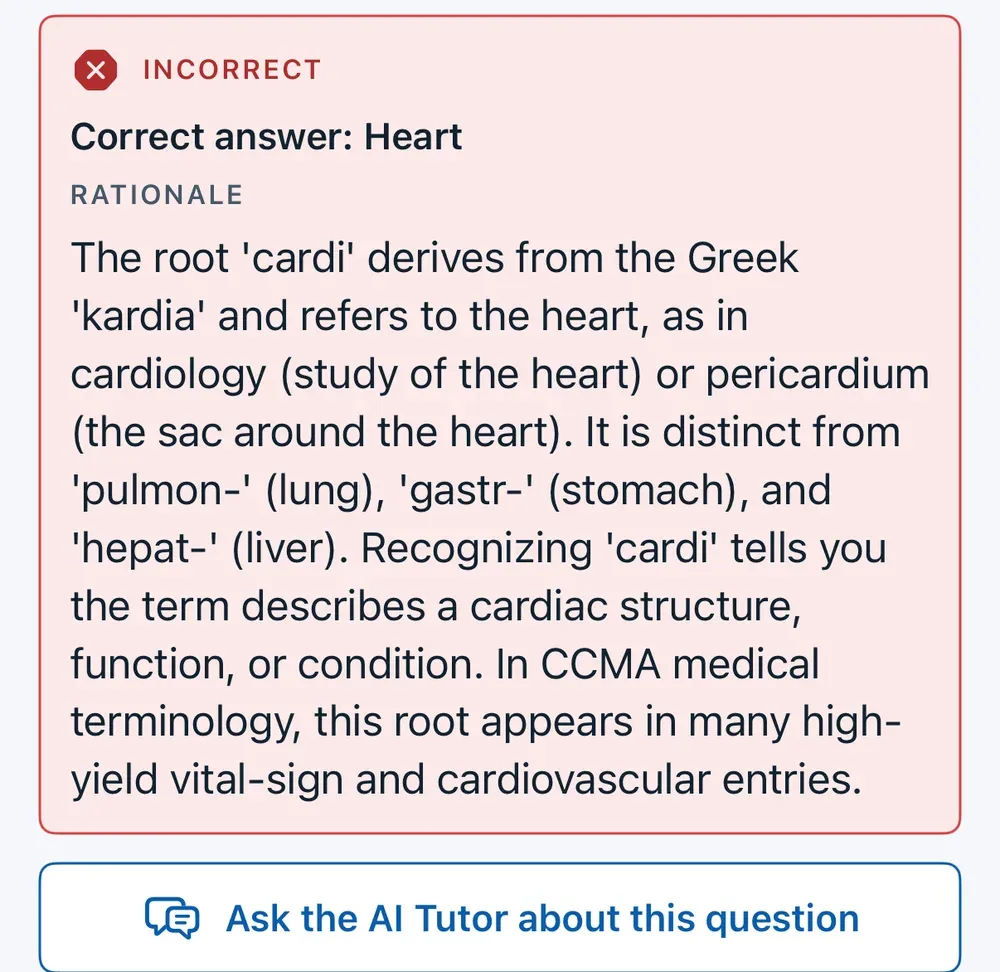1000x972 pixels.
Task: Click the root 'pulmon-' in the rationale
Action: pyautogui.click(x=162, y=491)
